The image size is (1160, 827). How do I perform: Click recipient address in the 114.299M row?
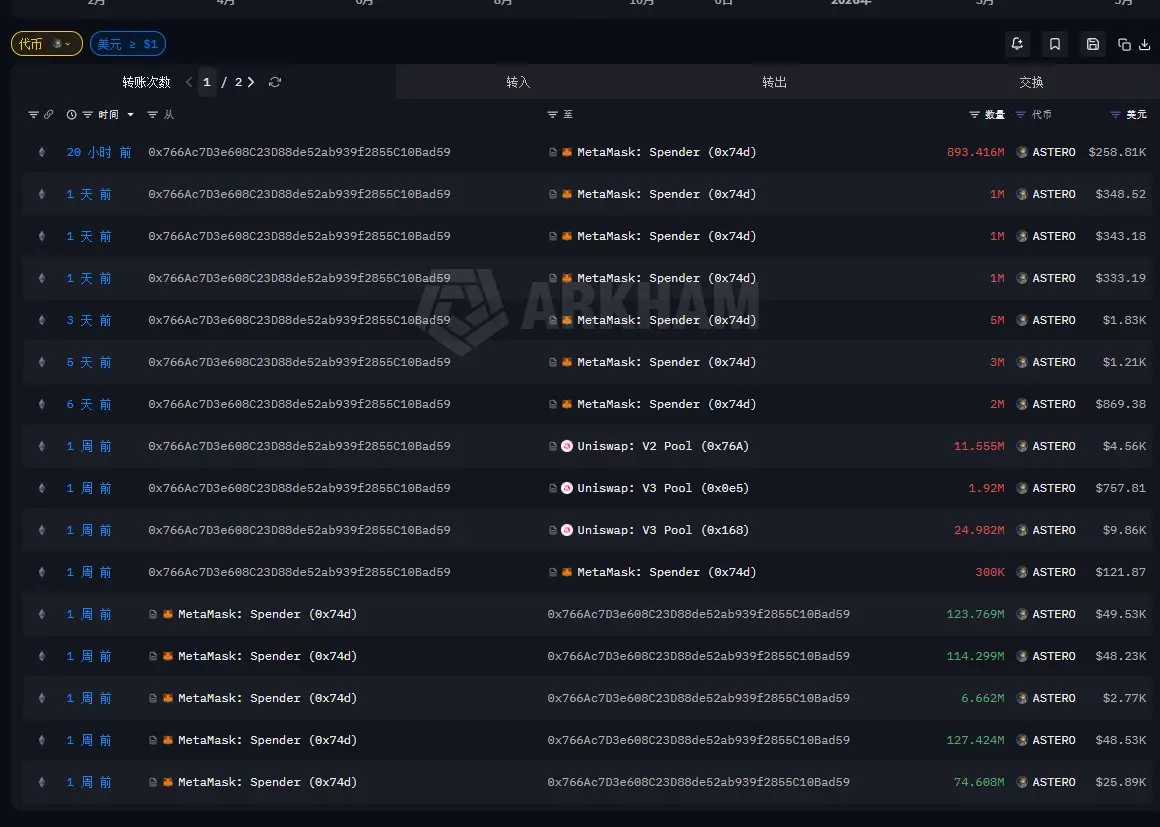(x=698, y=656)
